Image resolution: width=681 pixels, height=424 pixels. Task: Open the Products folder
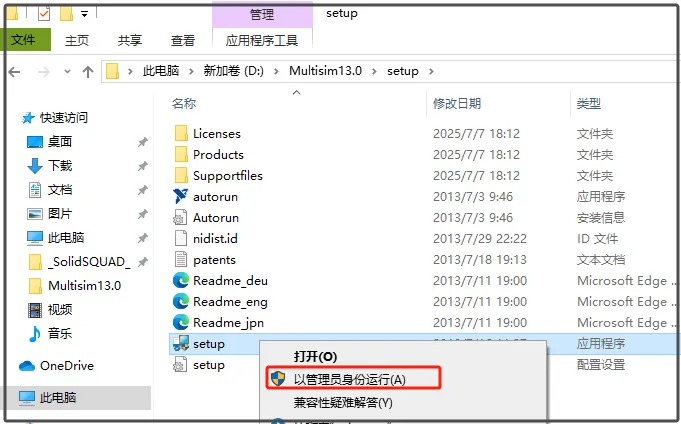pyautogui.click(x=218, y=155)
